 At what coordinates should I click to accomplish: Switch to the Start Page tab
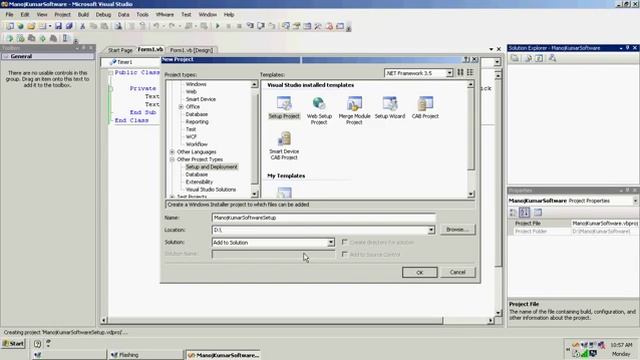120,50
